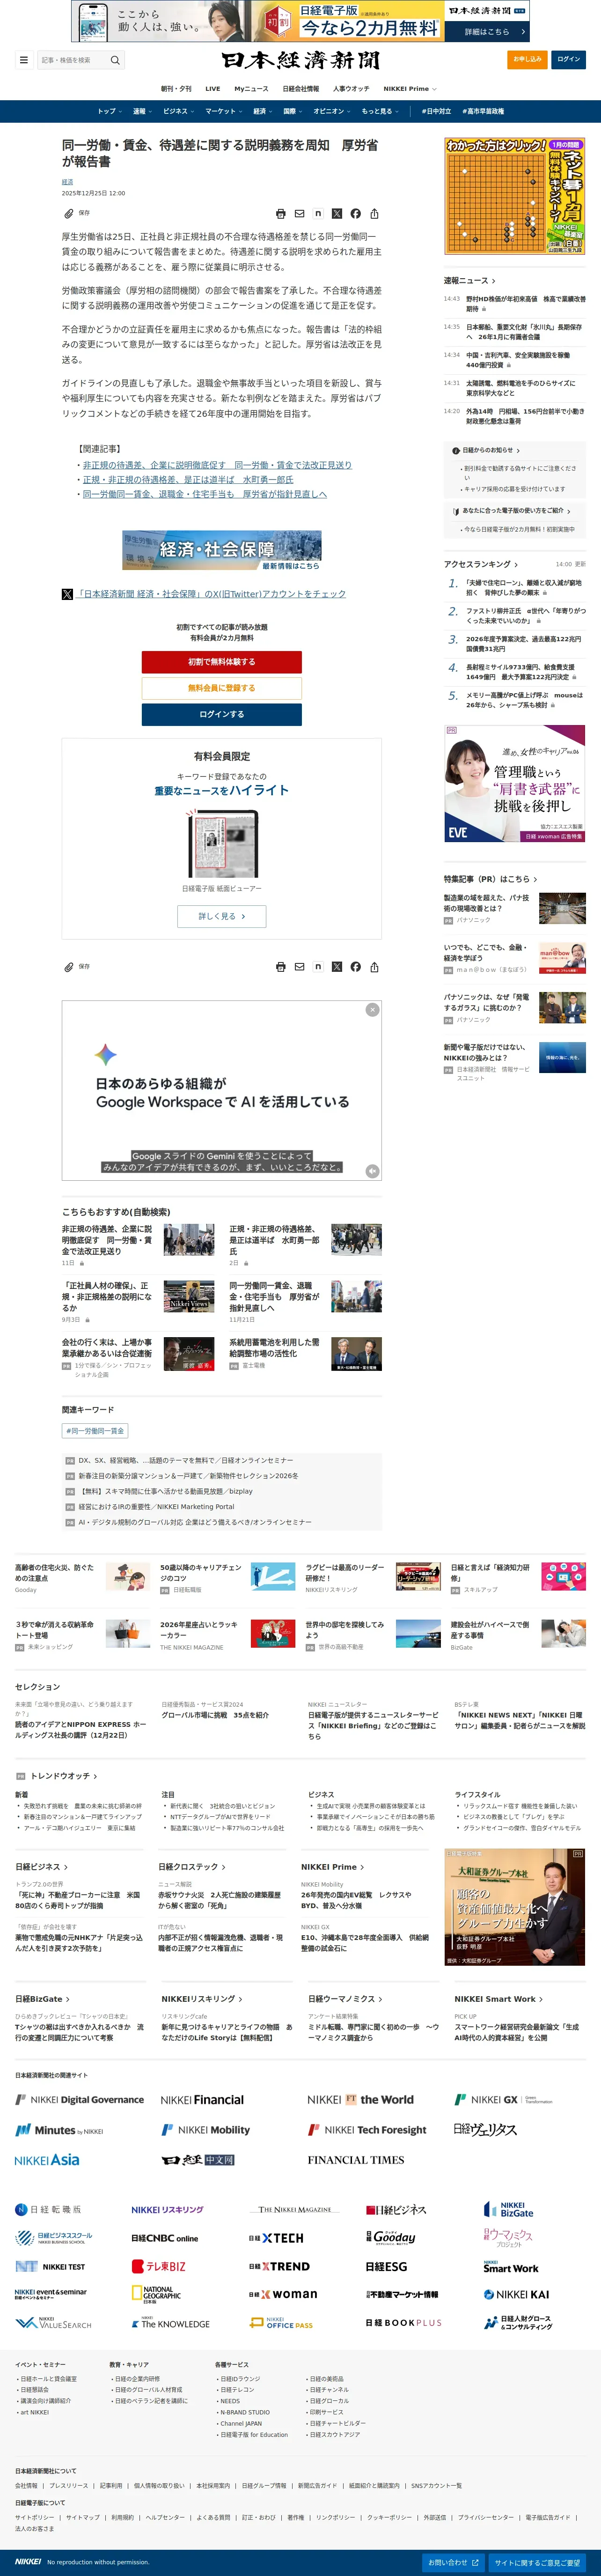Select the #高市早苗政権 topic tab
Screen dimensions: 601x2576
483,112
